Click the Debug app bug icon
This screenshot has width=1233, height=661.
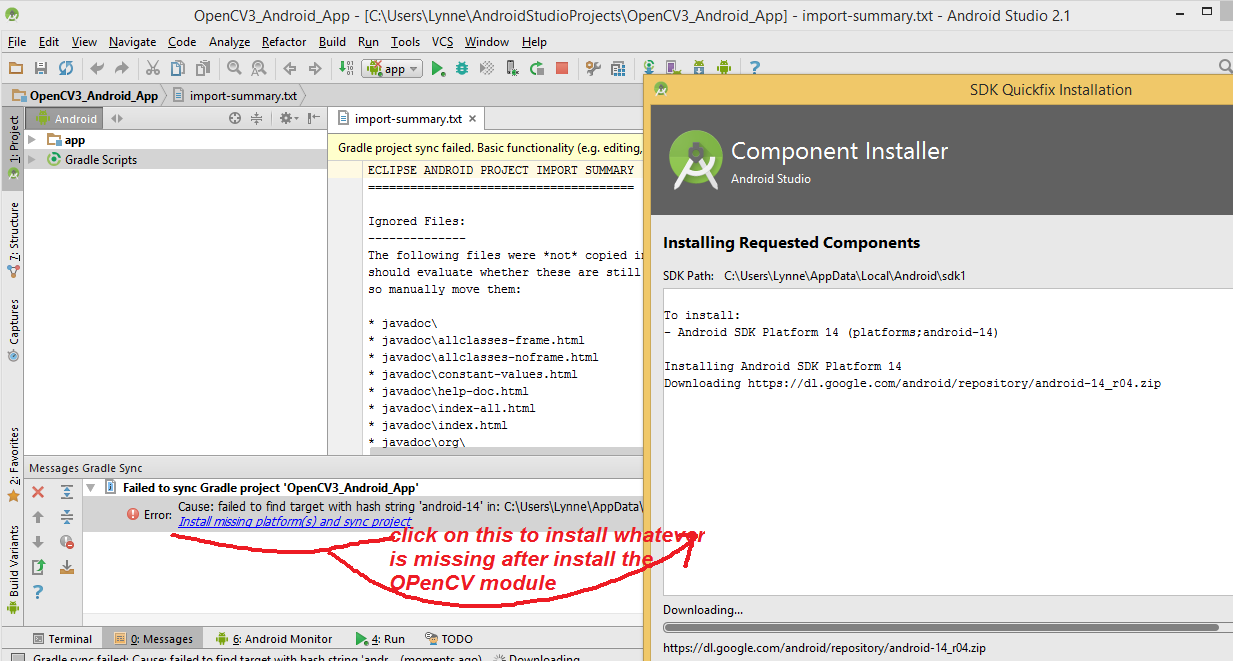462,69
